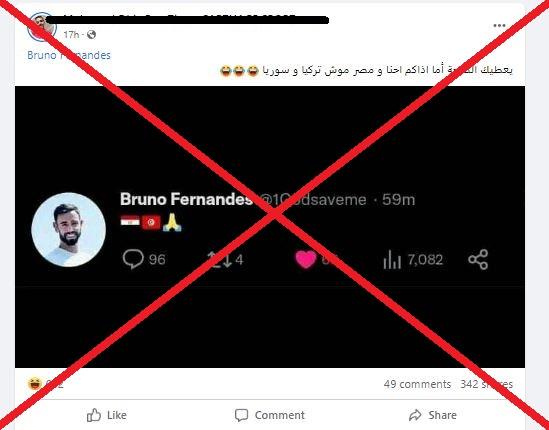The height and width of the screenshot is (430, 549).
Task: Open the 342 shares list
Action: pos(486,384)
